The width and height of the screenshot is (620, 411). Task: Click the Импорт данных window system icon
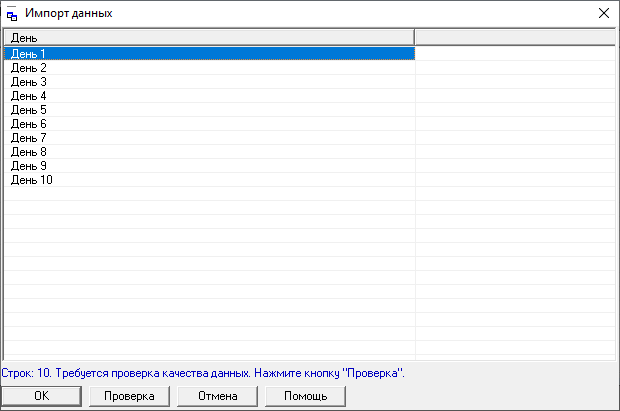tap(13, 14)
